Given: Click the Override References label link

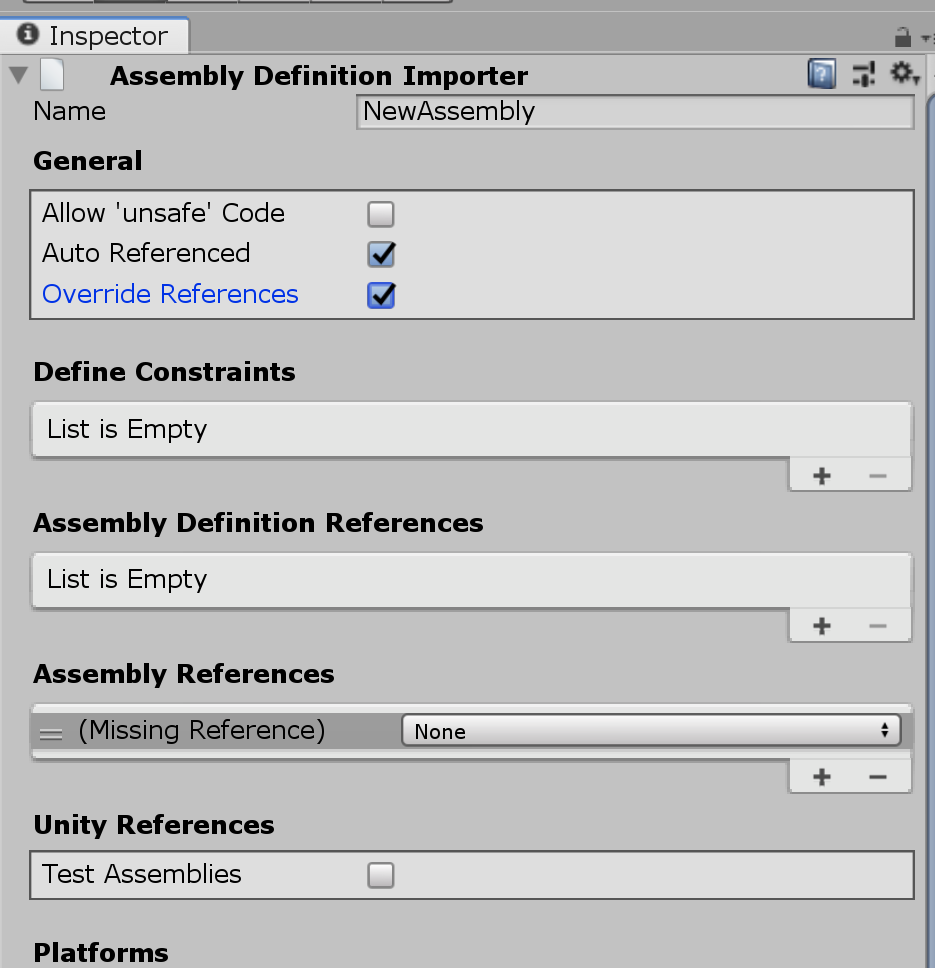Looking at the screenshot, I should click(170, 295).
